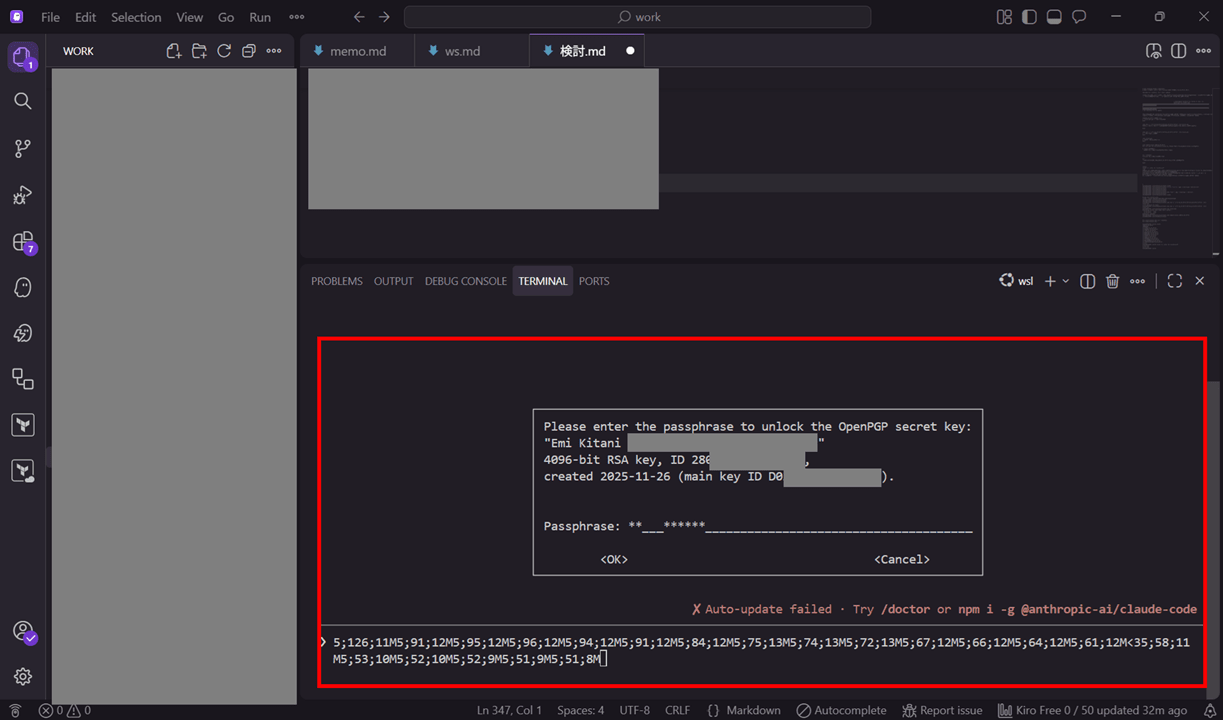Close the terminal panel
Screen dimensions: 1223x720
(x=1200, y=281)
